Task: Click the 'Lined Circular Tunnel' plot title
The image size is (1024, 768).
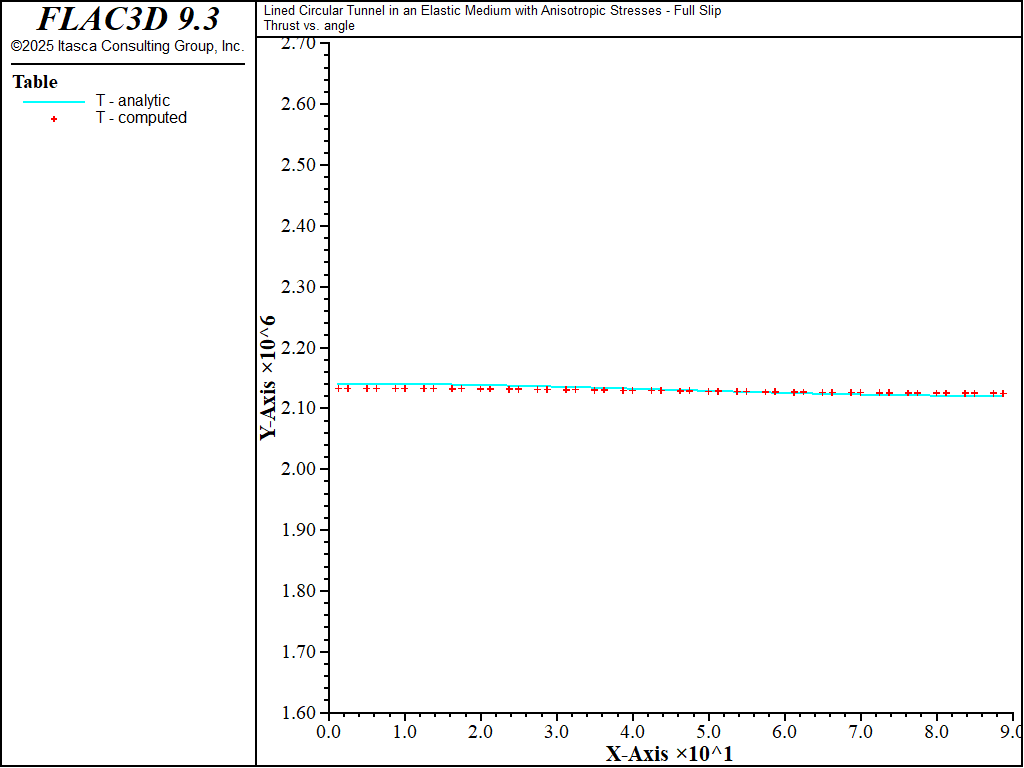Action: coord(492,11)
